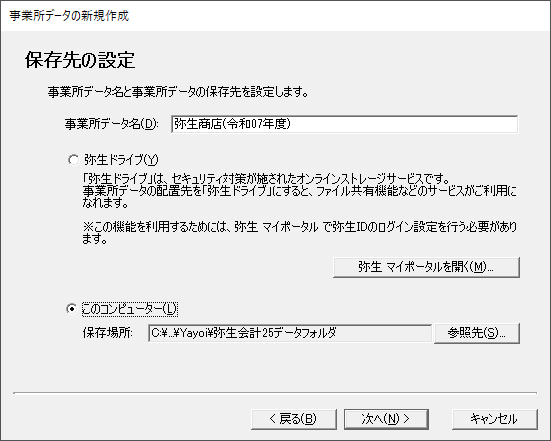Click the ※この機能を利用するためには note text
The width and height of the screenshot is (551, 441).
tap(299, 233)
